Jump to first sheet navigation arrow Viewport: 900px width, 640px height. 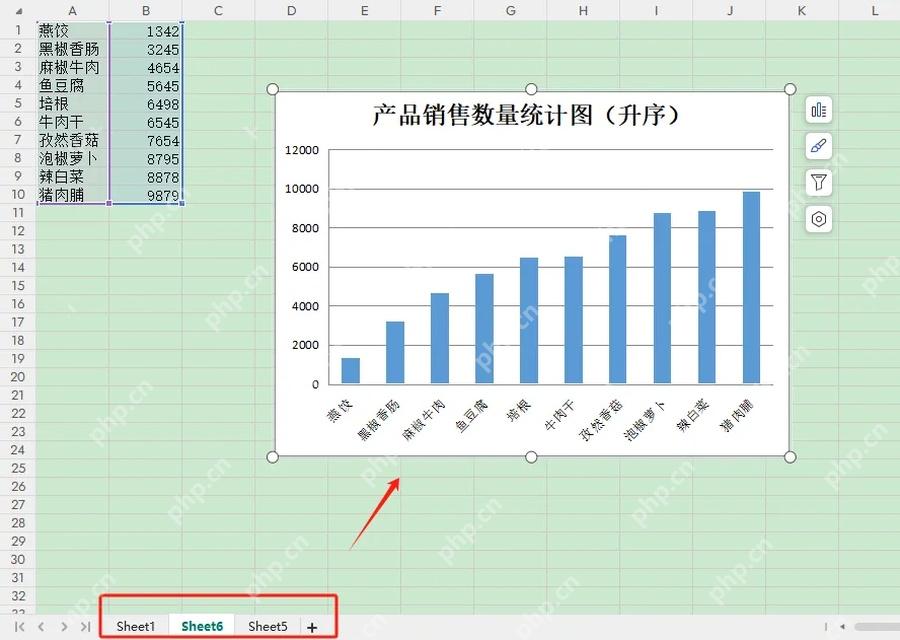tap(20, 627)
